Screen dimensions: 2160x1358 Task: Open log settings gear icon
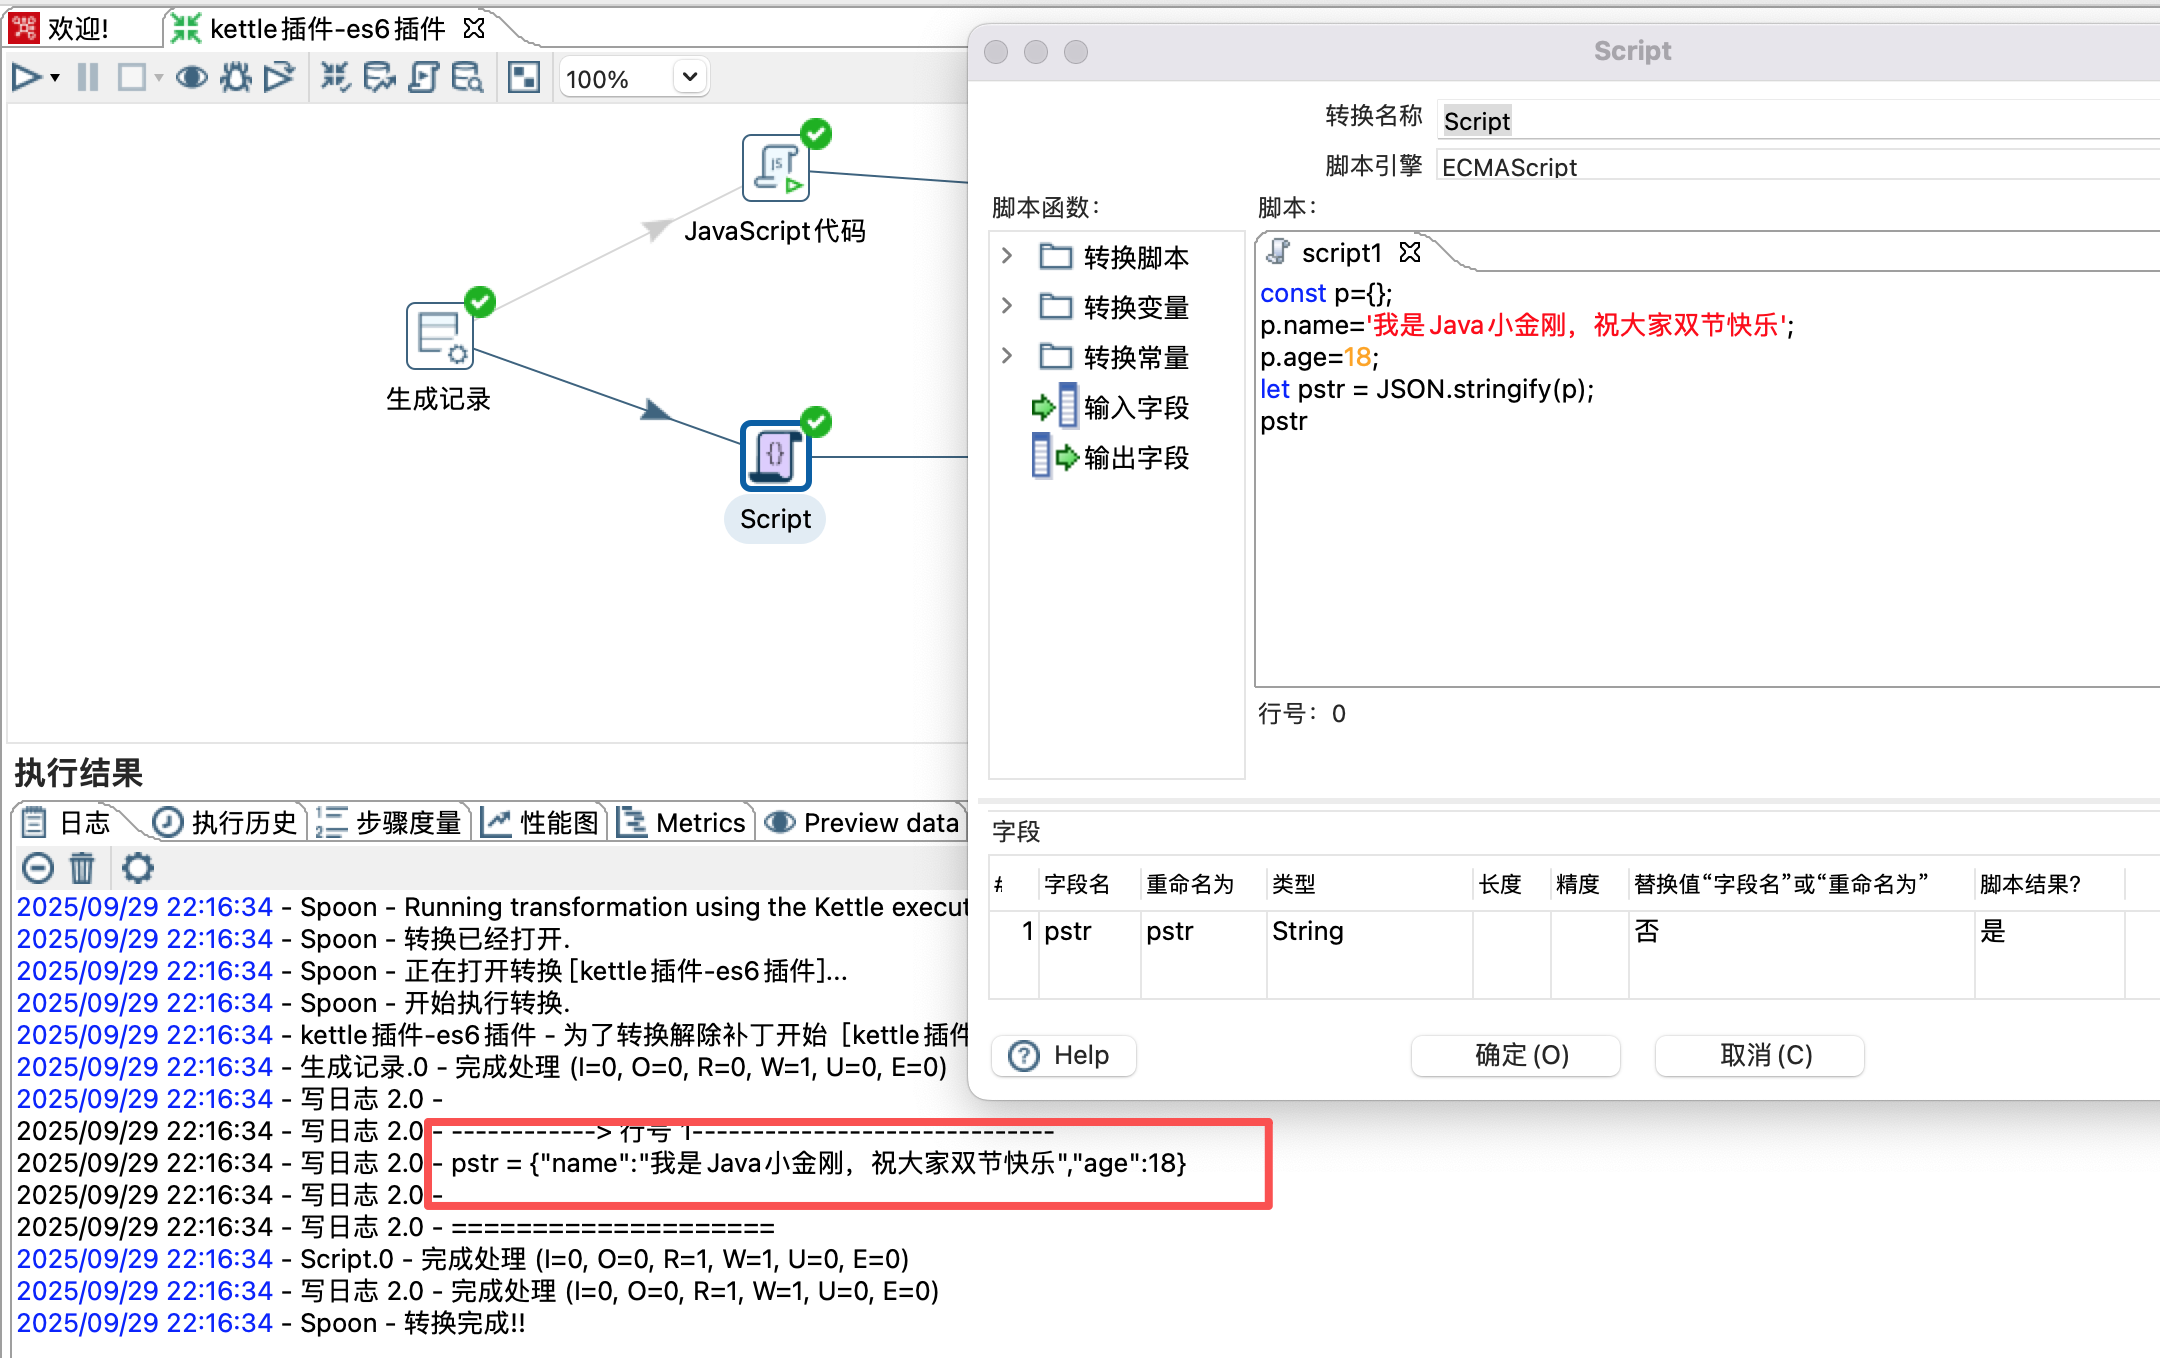pos(137,867)
